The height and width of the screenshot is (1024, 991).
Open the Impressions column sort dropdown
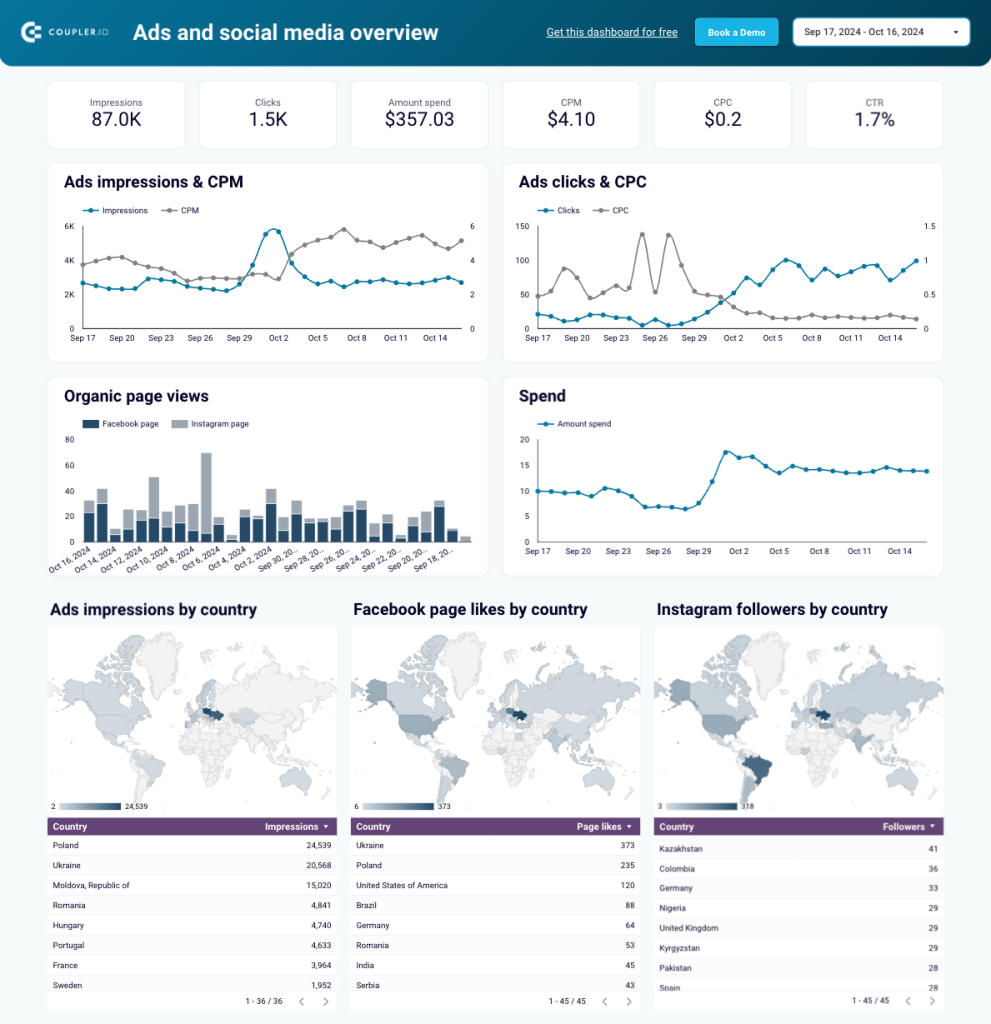click(327, 827)
